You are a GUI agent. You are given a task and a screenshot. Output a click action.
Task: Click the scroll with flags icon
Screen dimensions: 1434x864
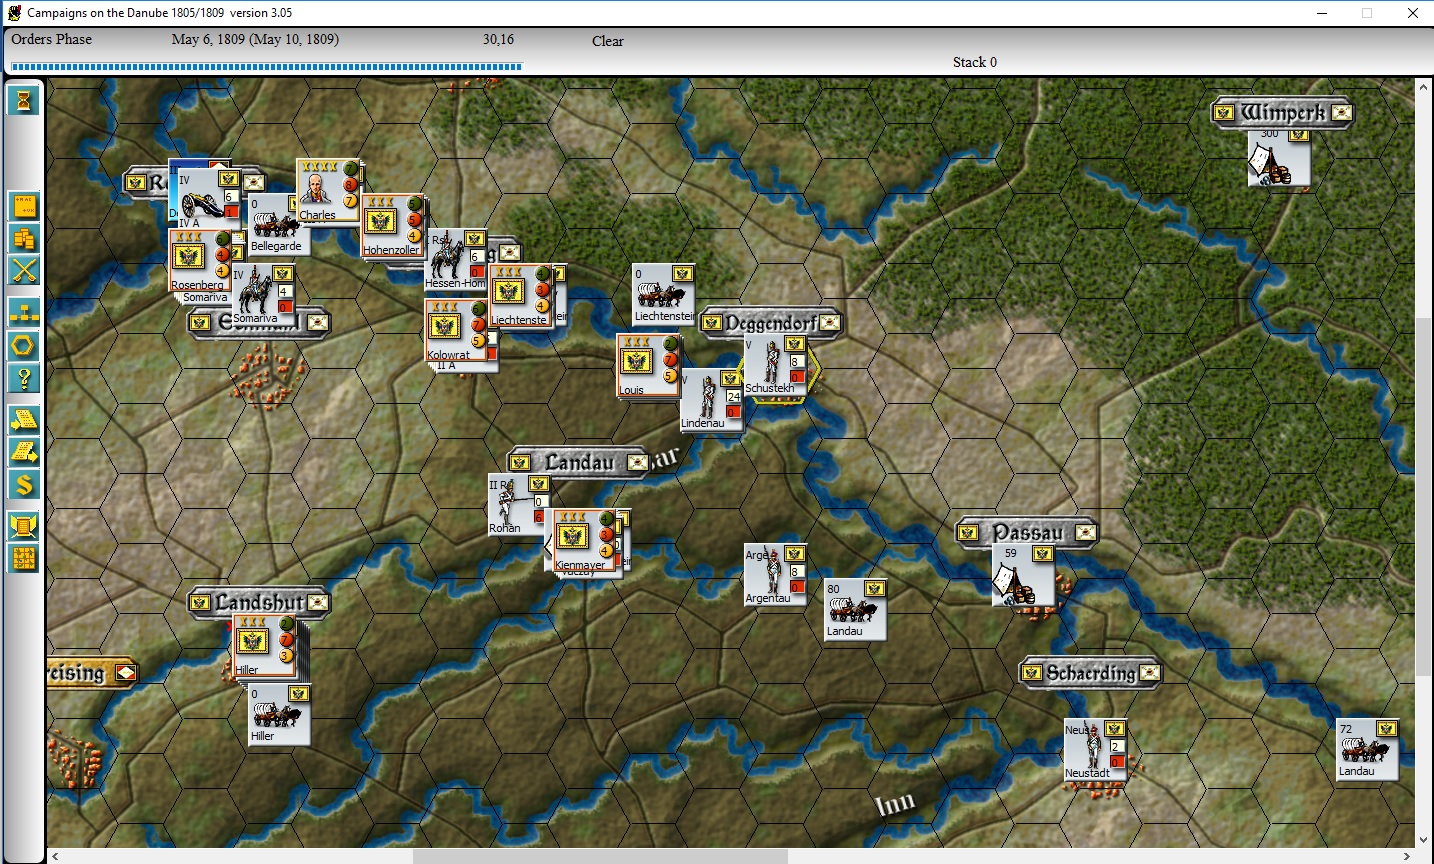tap(24, 526)
